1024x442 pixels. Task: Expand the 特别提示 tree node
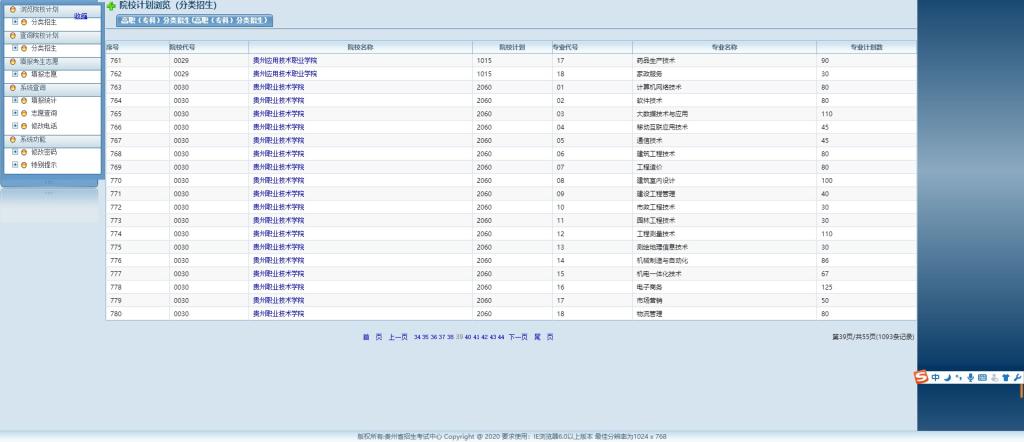[14, 166]
